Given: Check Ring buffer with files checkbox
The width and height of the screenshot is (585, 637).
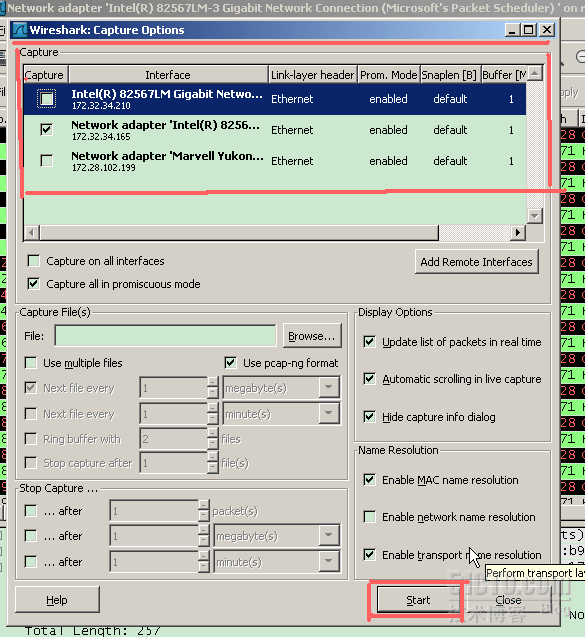Looking at the screenshot, I should point(31,439).
